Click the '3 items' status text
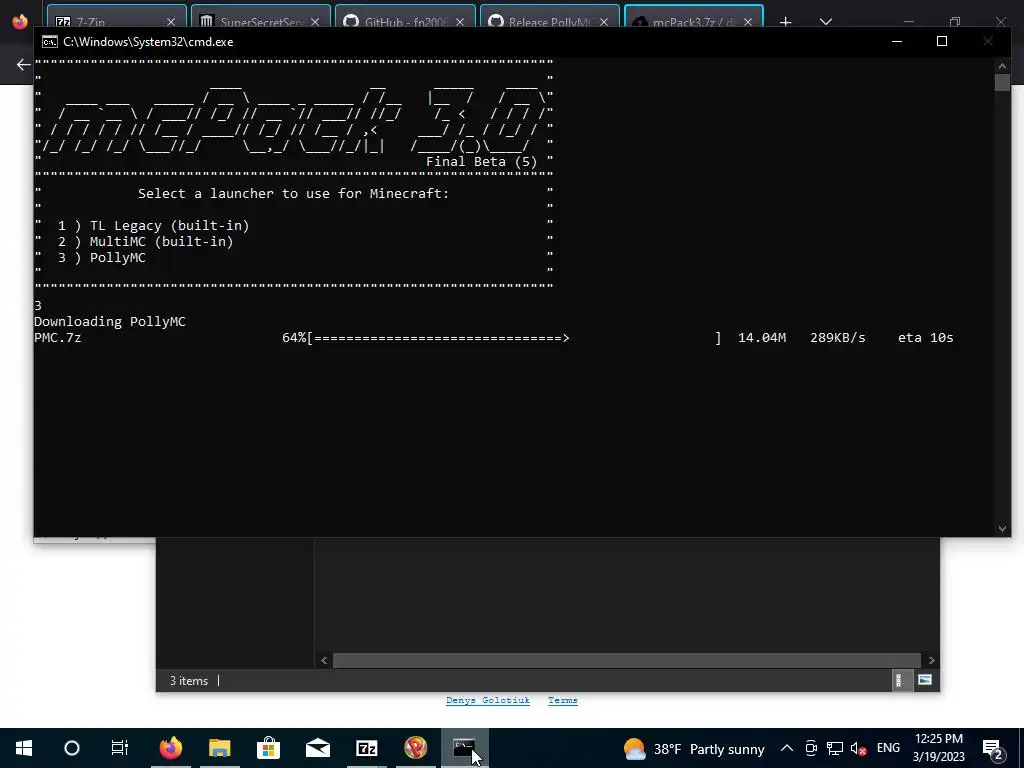This screenshot has width=1024, height=768. tap(189, 680)
